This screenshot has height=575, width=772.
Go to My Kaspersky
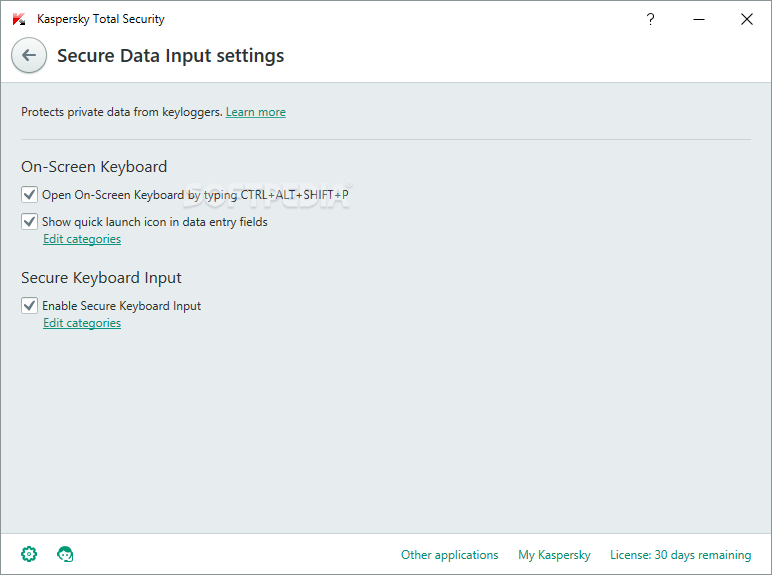click(x=554, y=555)
